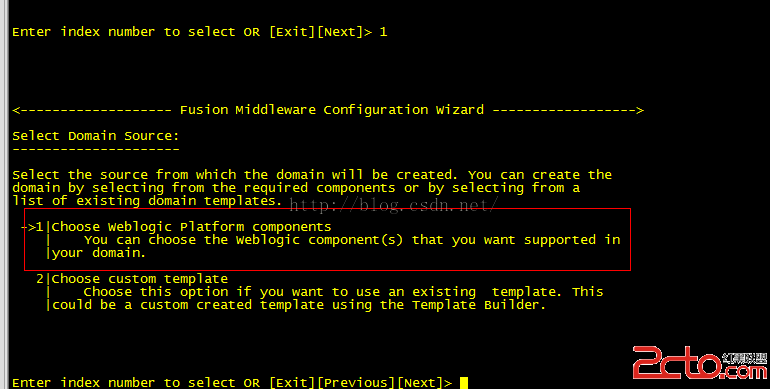Click the paragraph about existing domain templates
This screenshot has height=389, width=770.
[312, 188]
